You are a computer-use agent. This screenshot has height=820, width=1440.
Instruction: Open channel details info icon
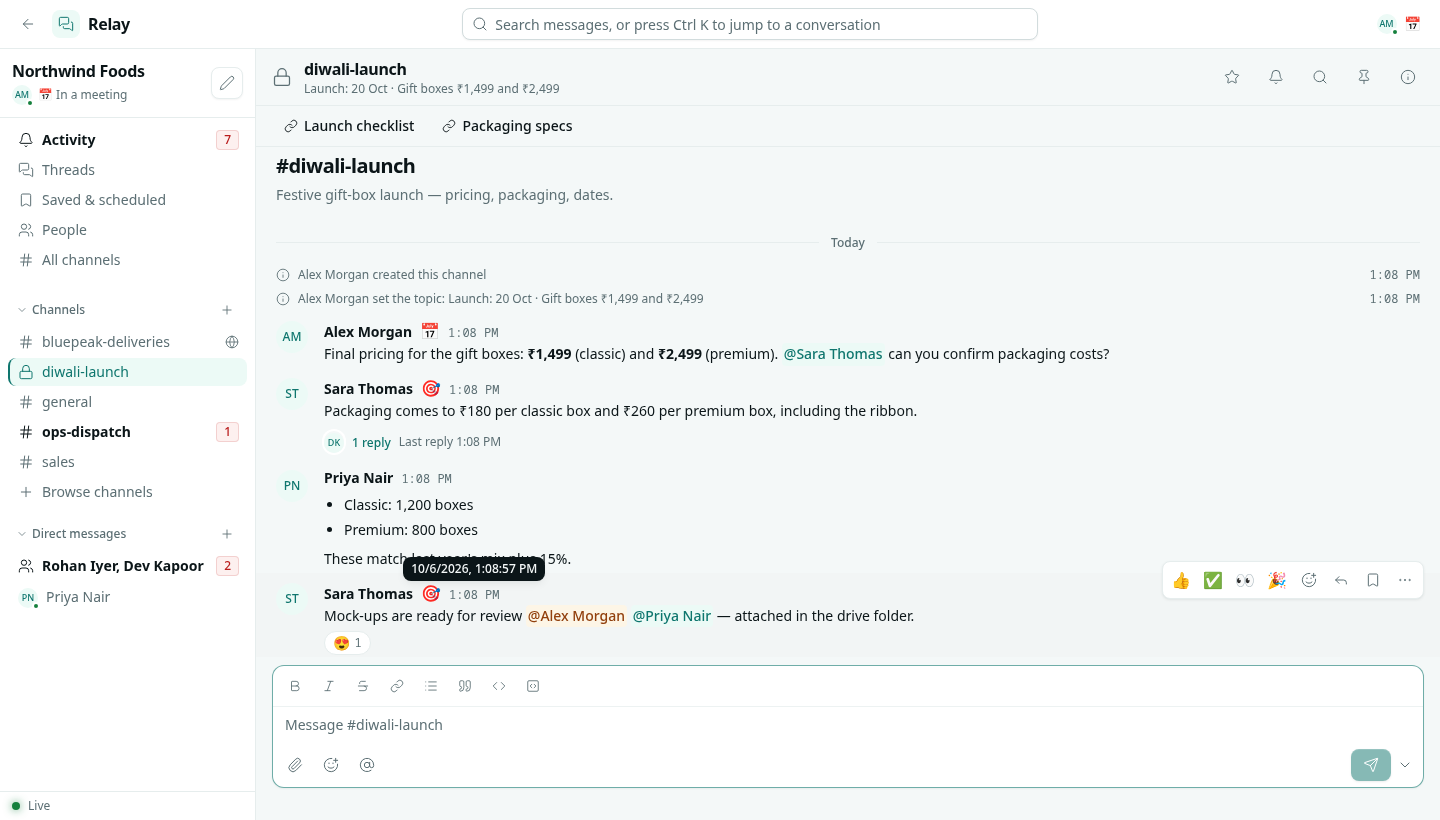[1408, 77]
